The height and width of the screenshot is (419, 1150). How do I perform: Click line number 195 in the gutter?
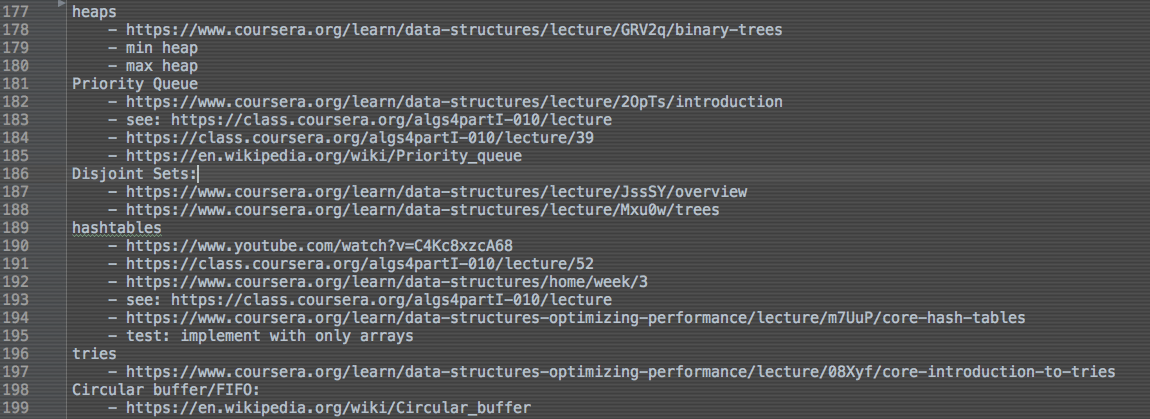(x=32, y=336)
